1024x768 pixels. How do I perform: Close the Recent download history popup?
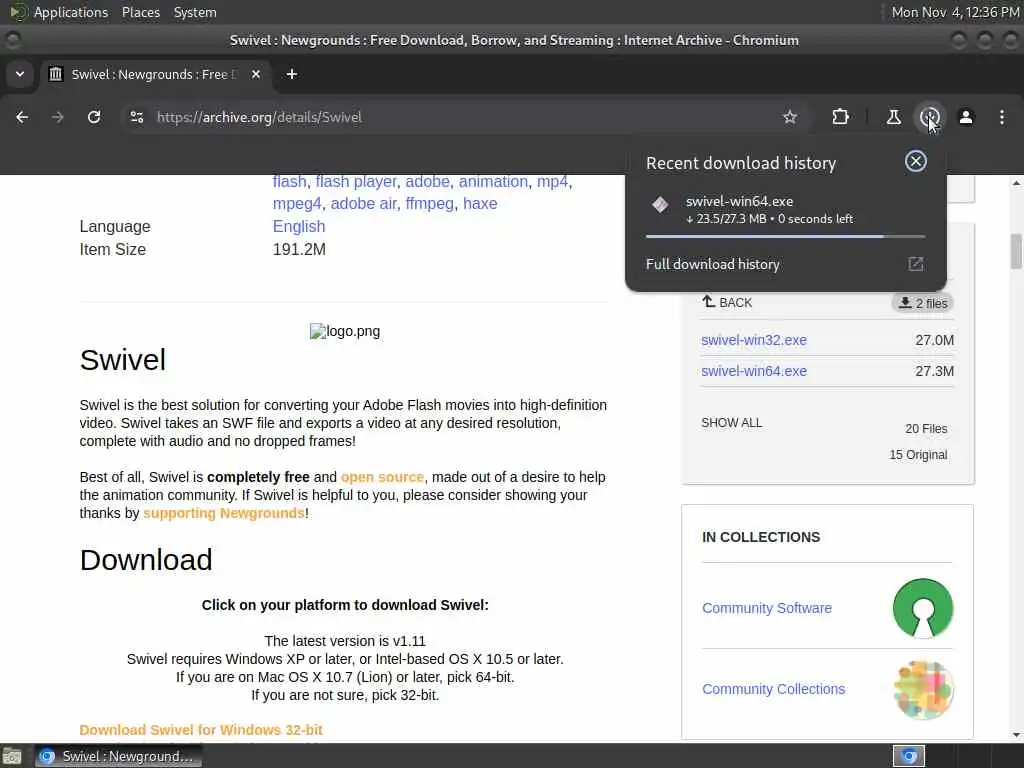(916, 161)
